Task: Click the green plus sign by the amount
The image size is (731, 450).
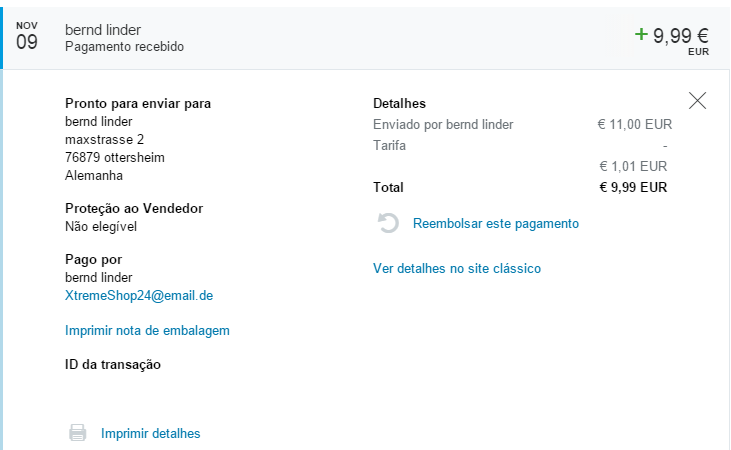Action: 641,35
